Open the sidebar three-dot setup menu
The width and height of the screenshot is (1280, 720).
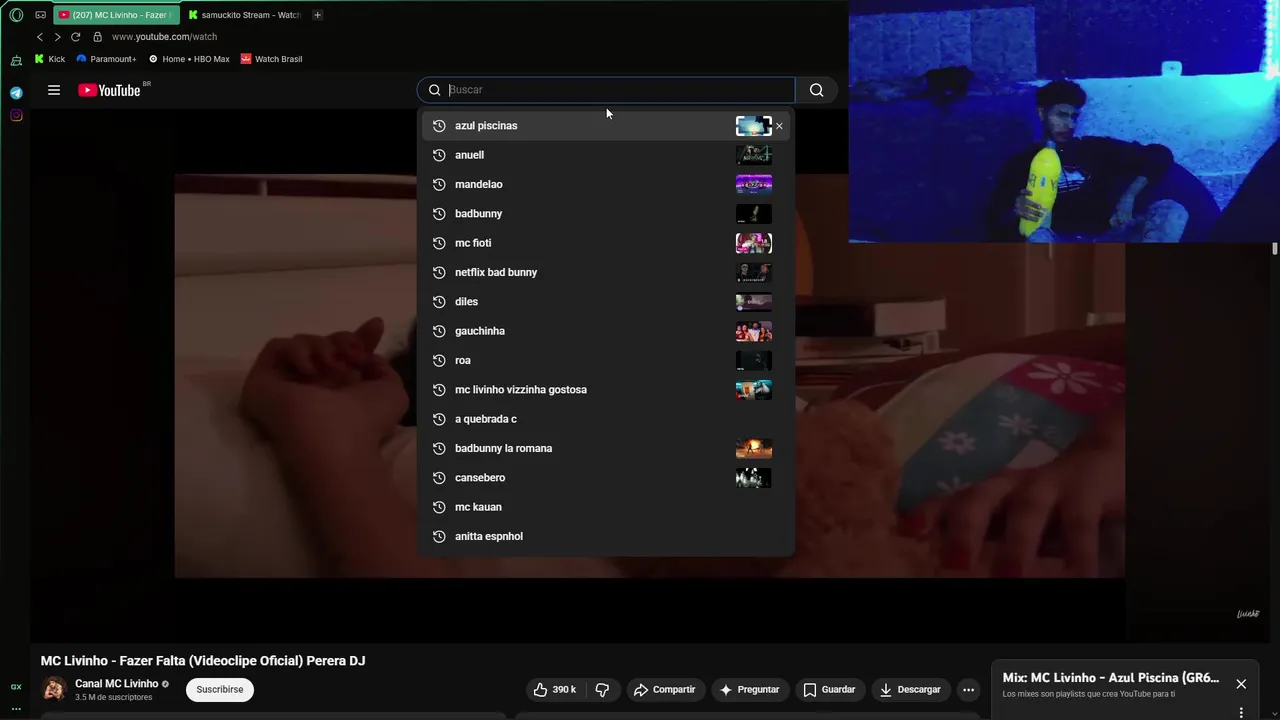pos(16,709)
